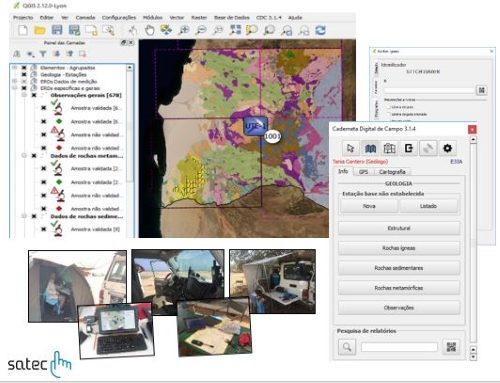500x383 pixels.
Task: Click the report search text field
Action: [x=399, y=347]
